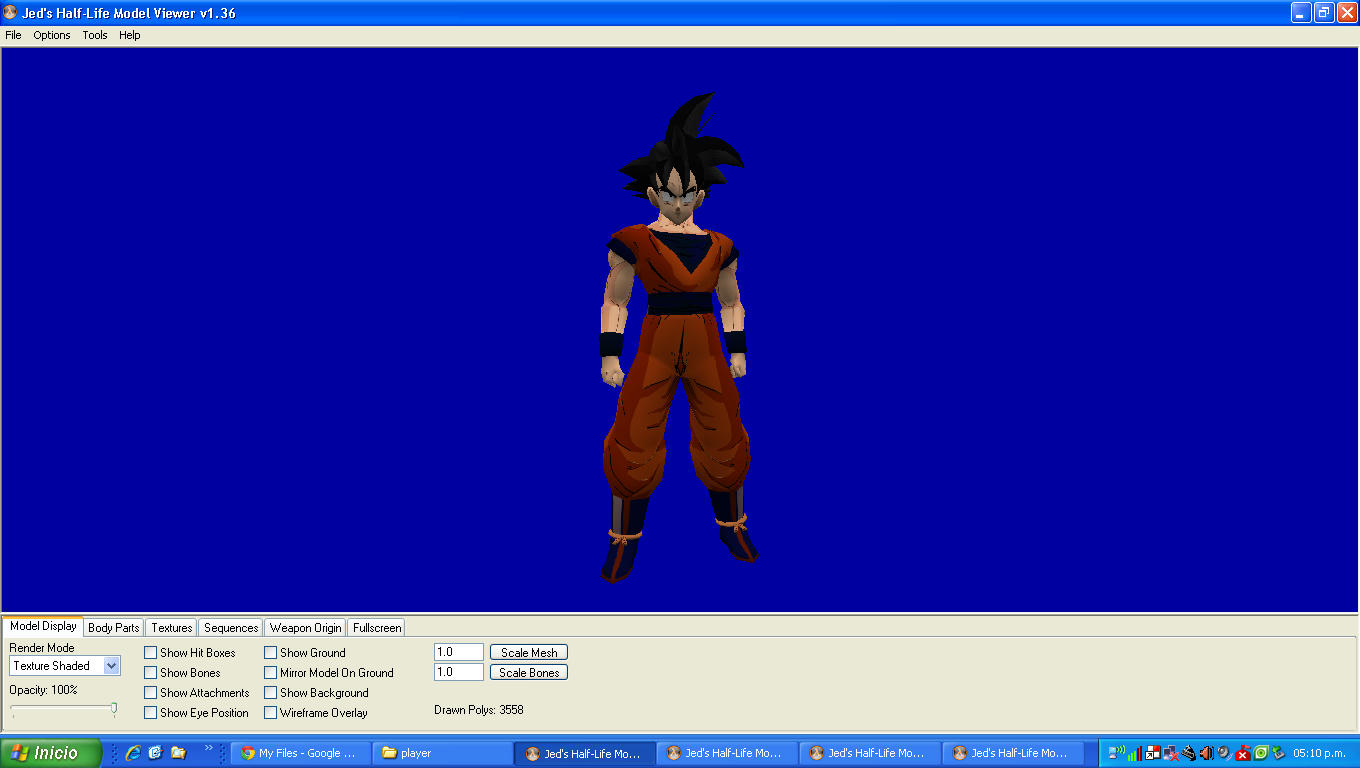Switch to My Files Google Chrome window
The width and height of the screenshot is (1360, 768).
click(300, 753)
